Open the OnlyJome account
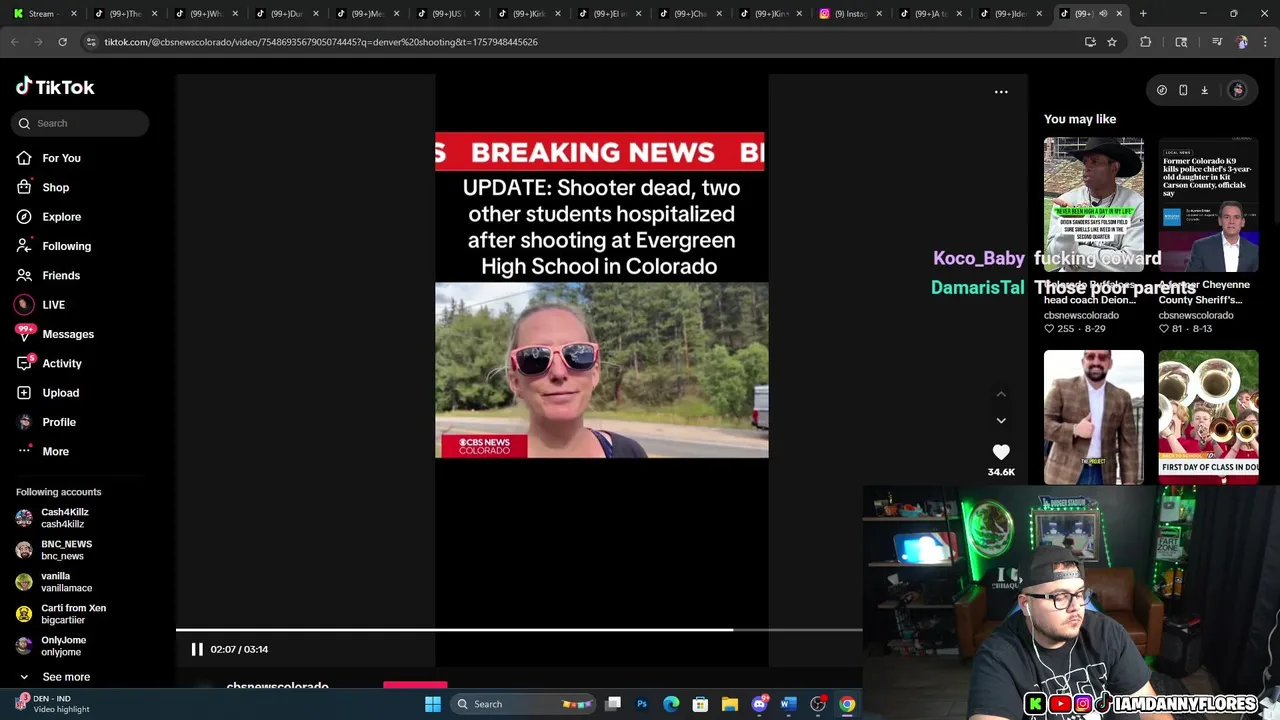Screen dimensions: 1280x720 tap(63, 646)
